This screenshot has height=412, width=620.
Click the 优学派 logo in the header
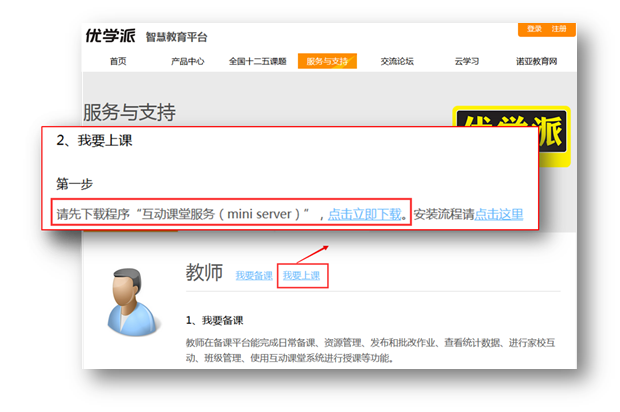(x=111, y=36)
